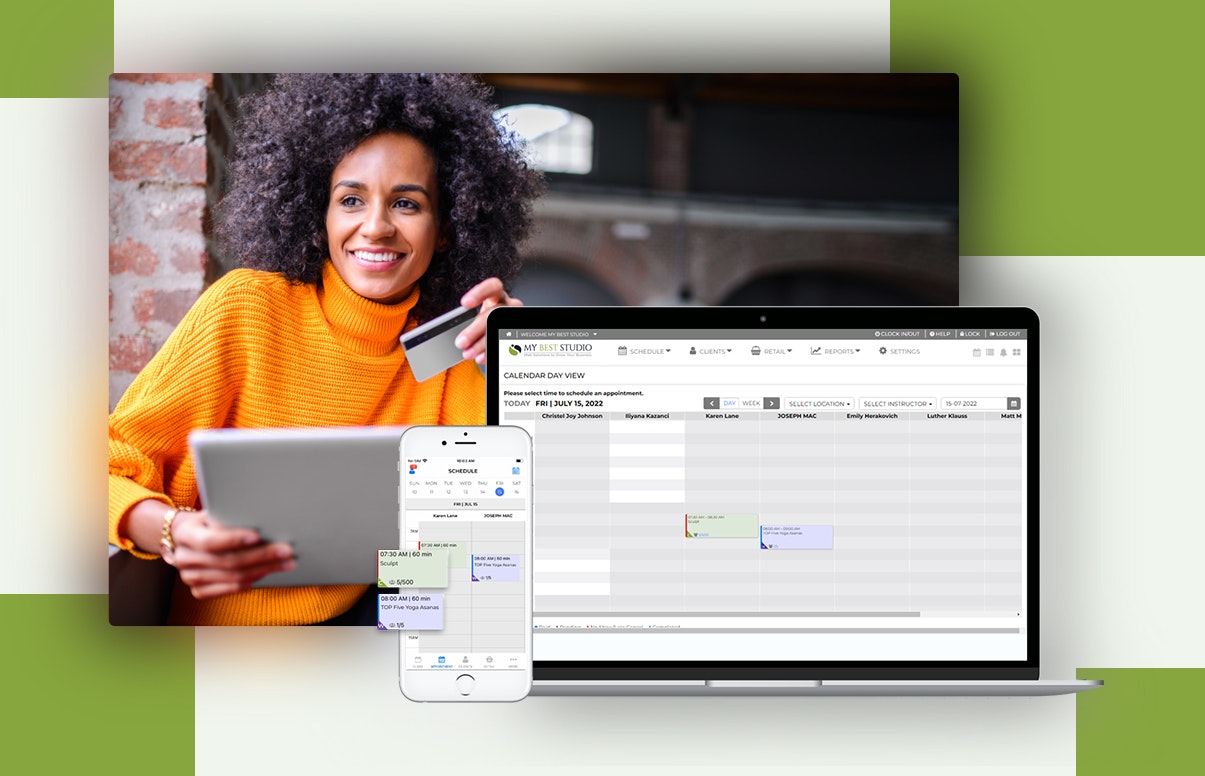Click the Settings gear icon
This screenshot has width=1205, height=776.
pos(882,351)
